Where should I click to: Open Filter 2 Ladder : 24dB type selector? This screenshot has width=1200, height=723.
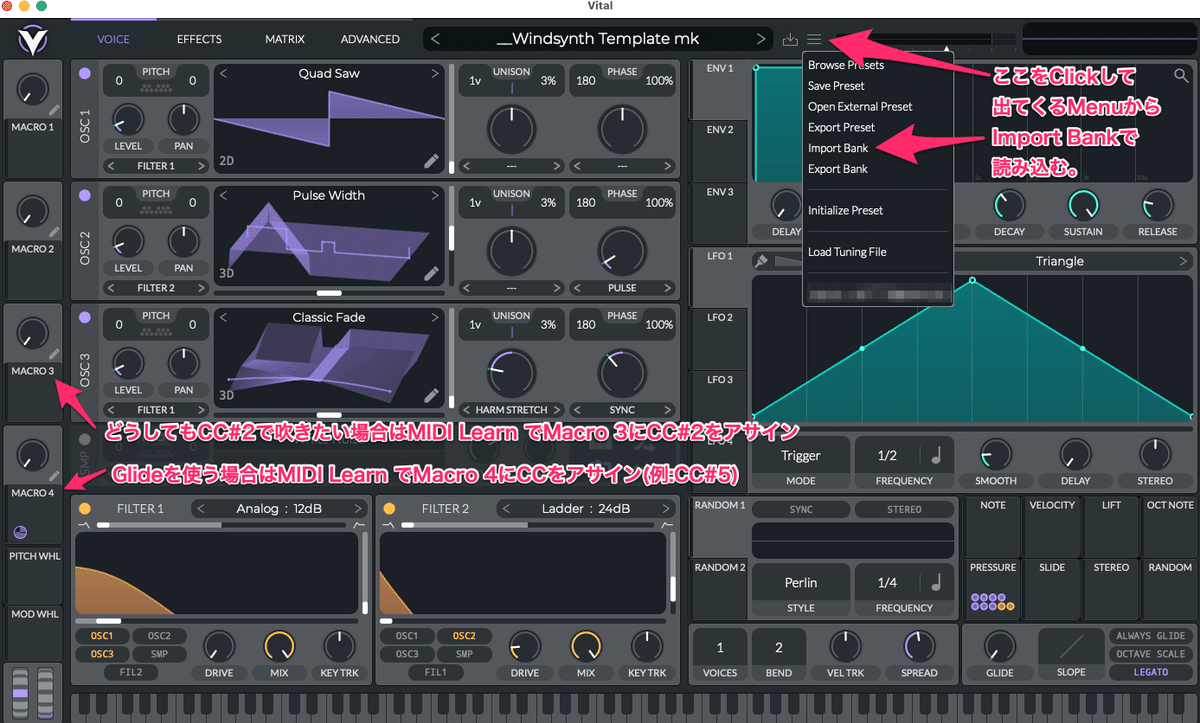coord(586,508)
